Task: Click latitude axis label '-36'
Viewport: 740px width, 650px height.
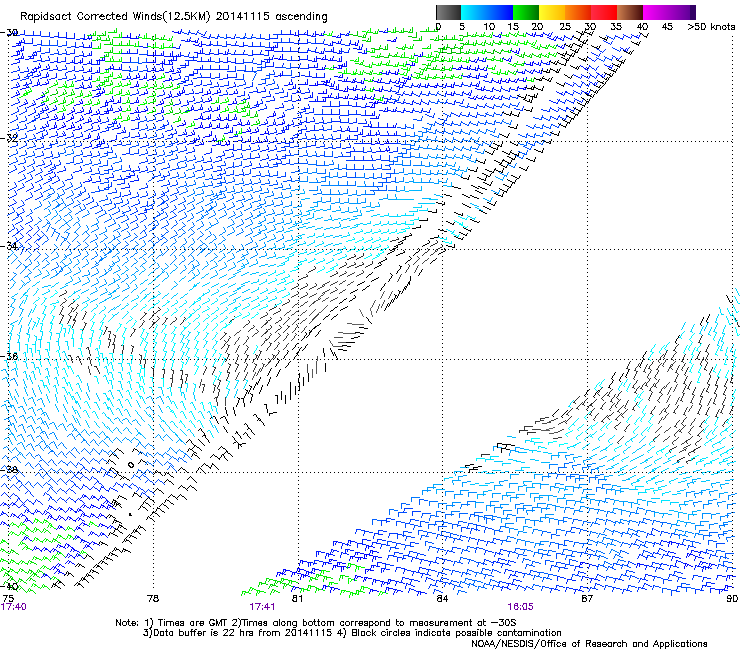Action: pyautogui.click(x=9, y=356)
